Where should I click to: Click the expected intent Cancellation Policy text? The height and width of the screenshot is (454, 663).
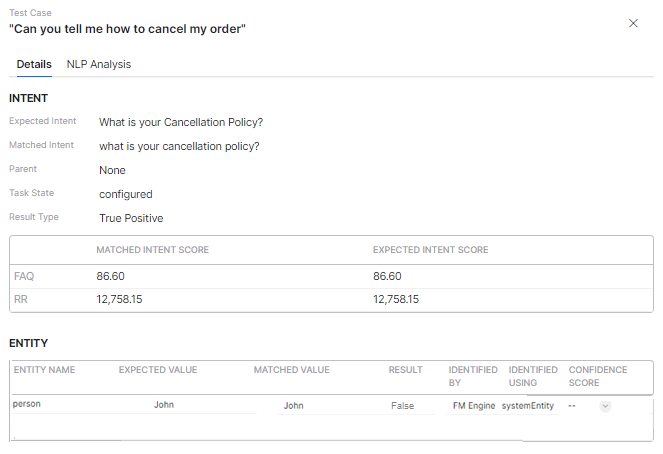click(x=180, y=122)
